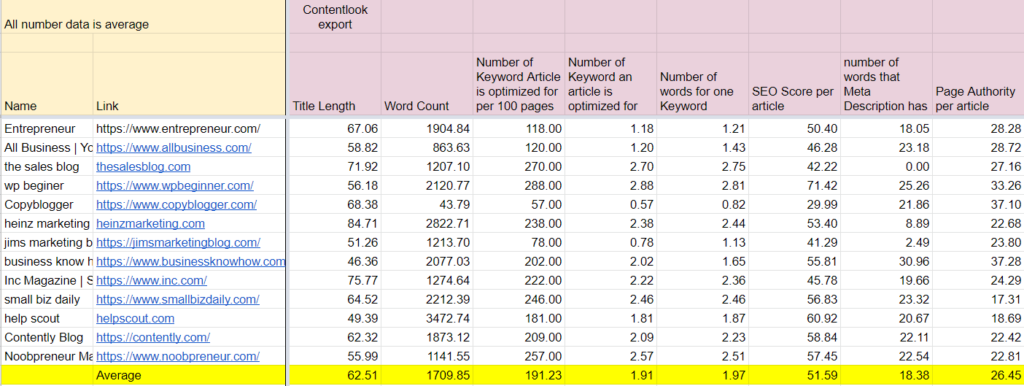This screenshot has width=1024, height=386.
Task: Select Entrepreneur's word count 1904.84
Action: (426, 129)
